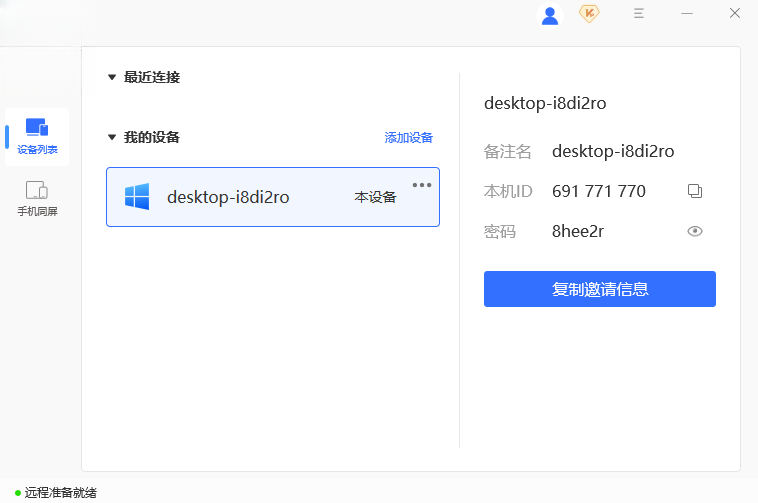Image resolution: width=758 pixels, height=503 pixels.
Task: Click the 我的设备 heading text
Action: coord(152,137)
